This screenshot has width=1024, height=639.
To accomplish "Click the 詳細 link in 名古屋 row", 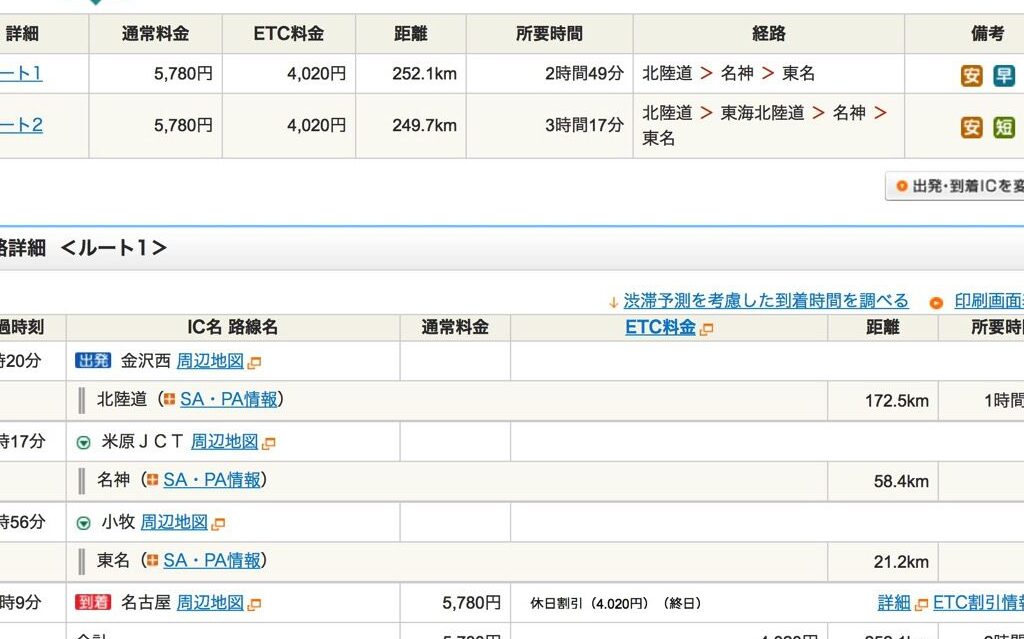I will pyautogui.click(x=894, y=603).
